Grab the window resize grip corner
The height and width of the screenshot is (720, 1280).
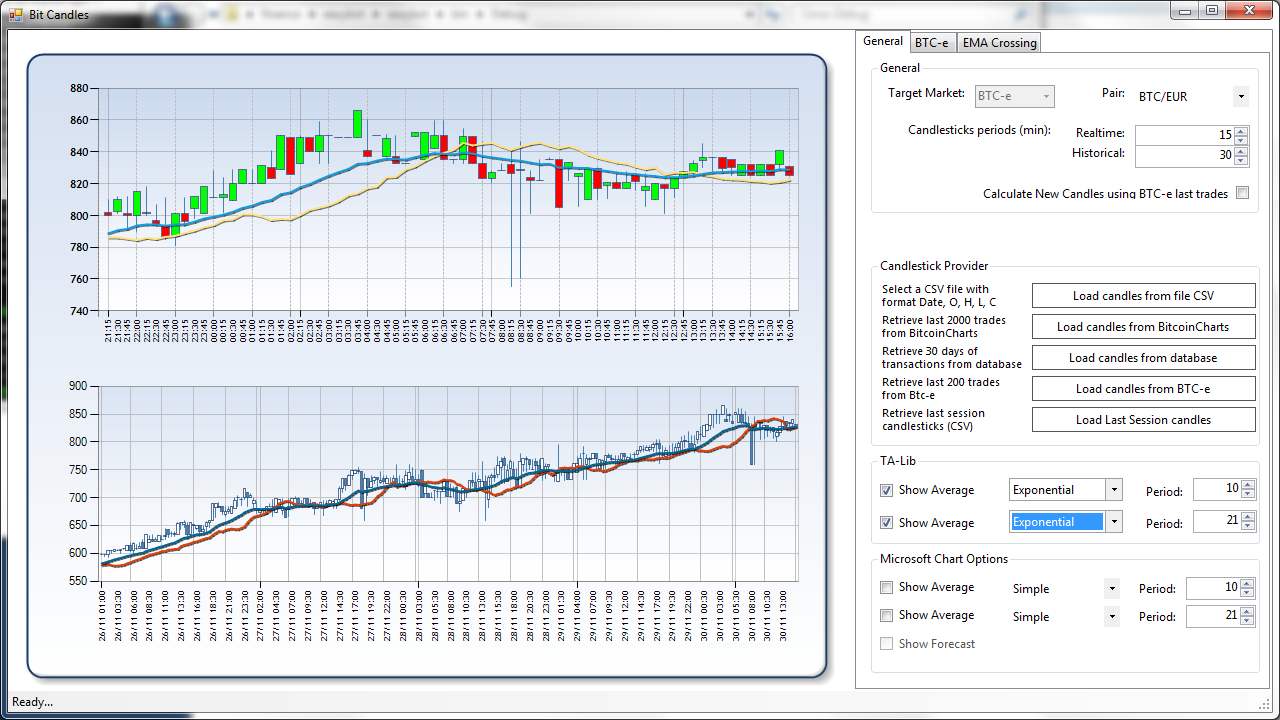pos(1265,703)
